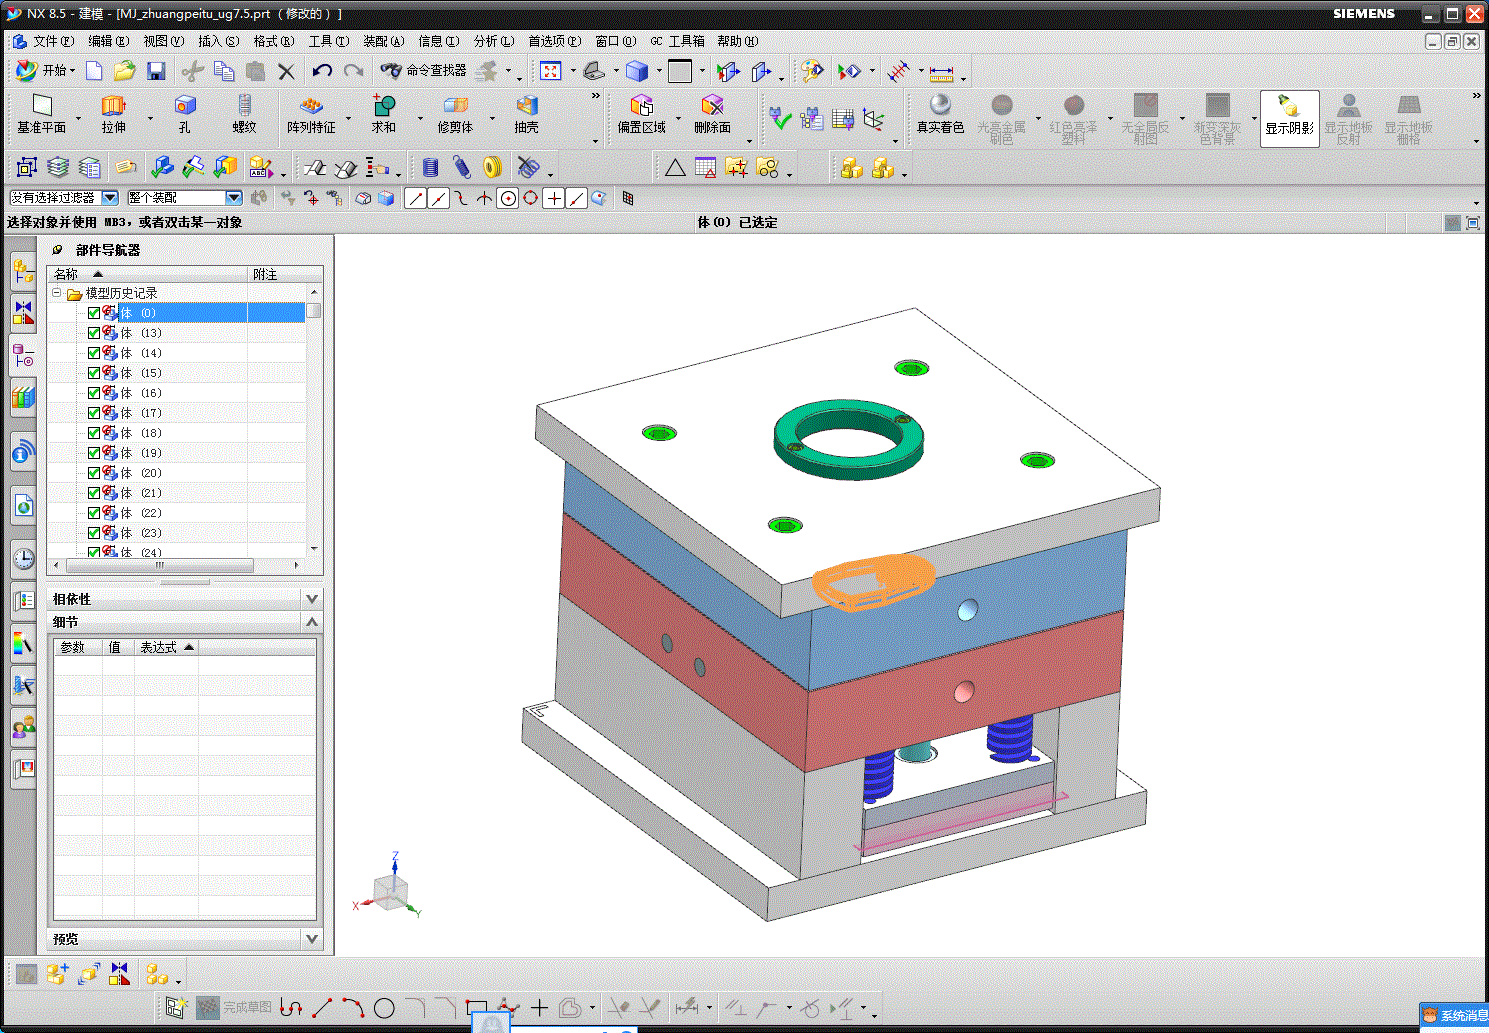Screen dimensions: 1489x1033
Task: Open a part with the folder icon
Action: tap(124, 71)
